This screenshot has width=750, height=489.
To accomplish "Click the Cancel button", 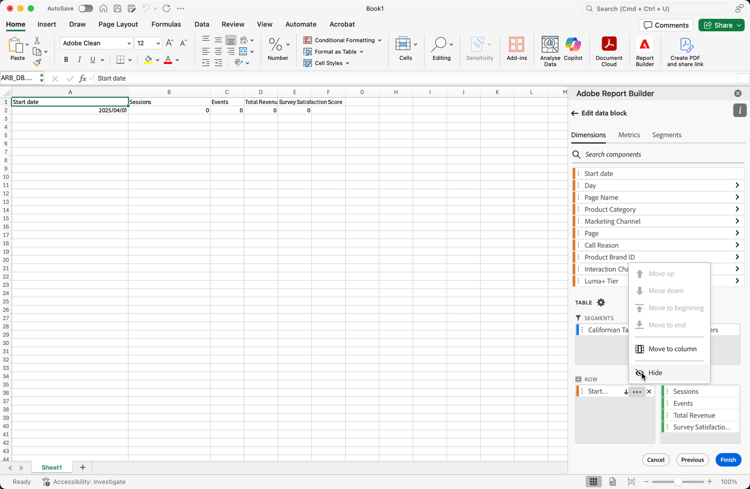I will click(x=655, y=460).
